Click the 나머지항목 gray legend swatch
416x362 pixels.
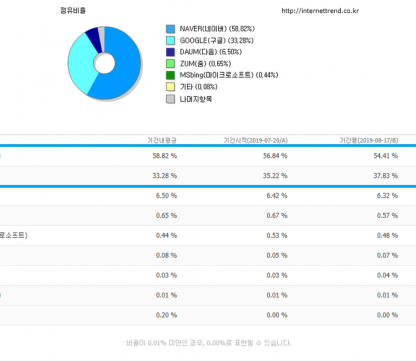170,99
